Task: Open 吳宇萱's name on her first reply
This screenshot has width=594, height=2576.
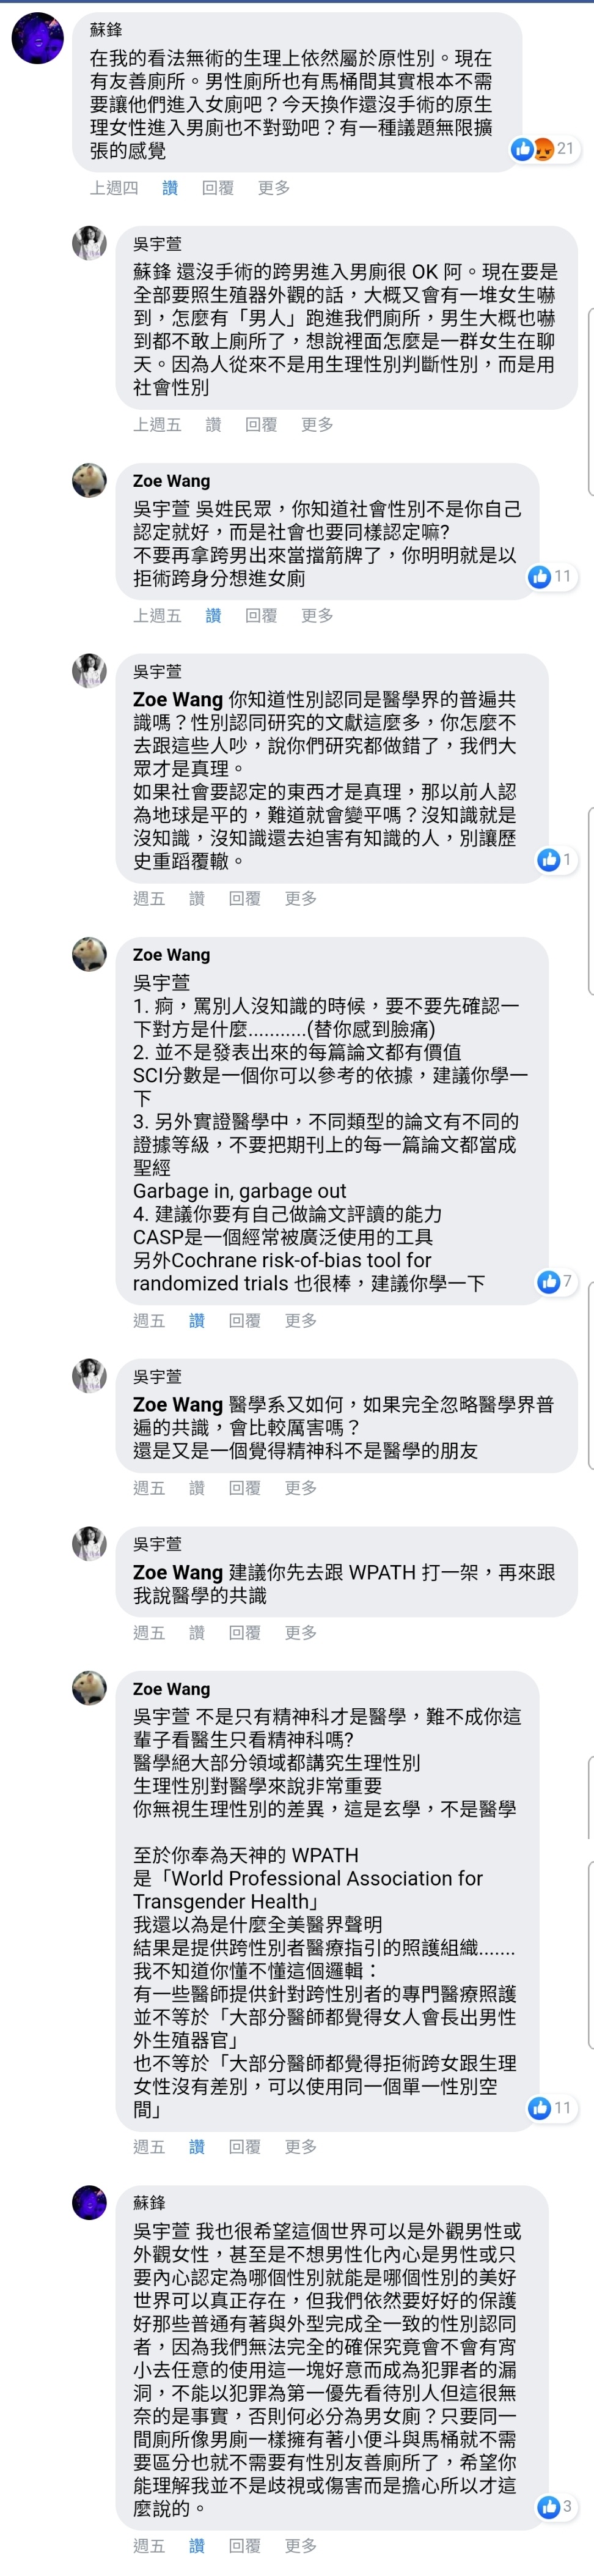Action: coord(158,244)
